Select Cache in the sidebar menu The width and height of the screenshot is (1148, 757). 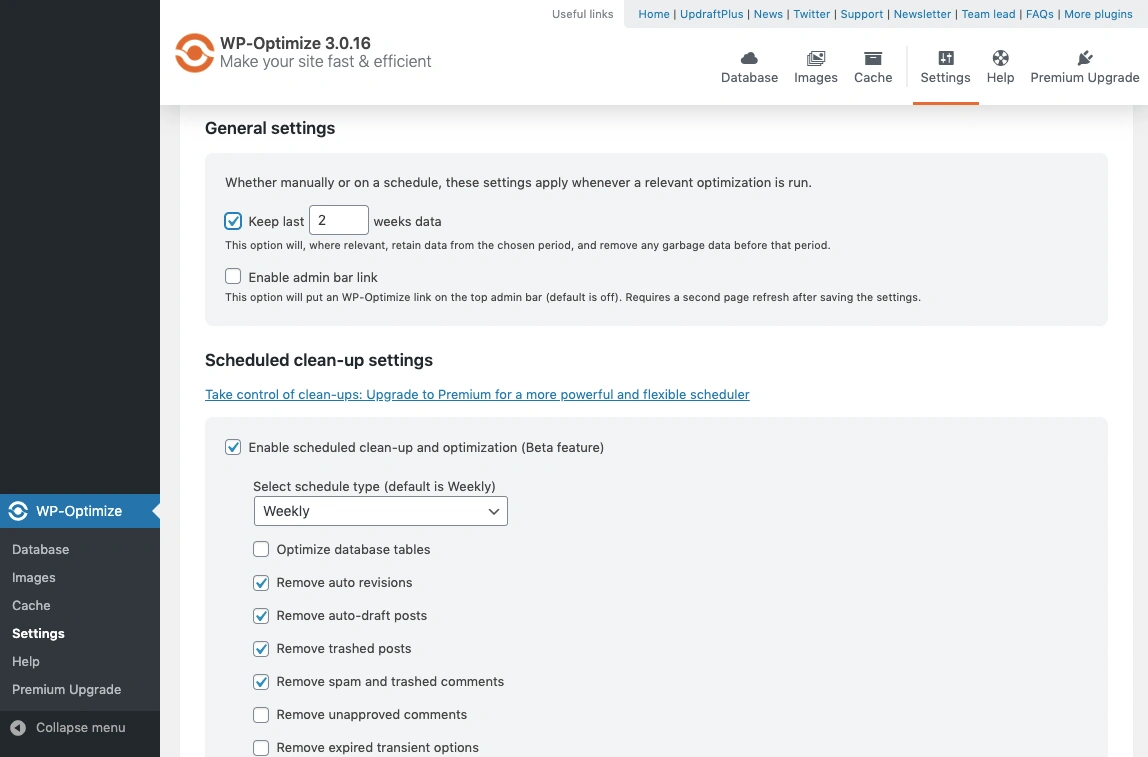pyautogui.click(x=31, y=606)
